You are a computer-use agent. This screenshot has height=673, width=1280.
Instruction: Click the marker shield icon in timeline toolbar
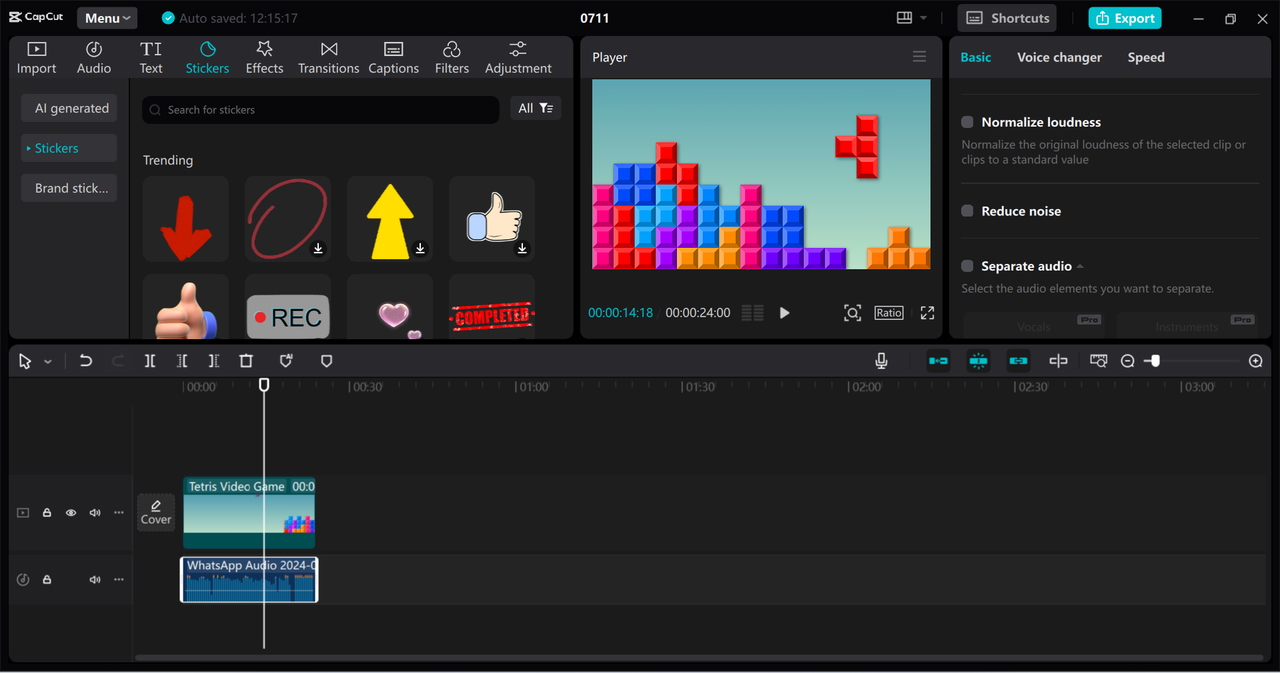(326, 361)
